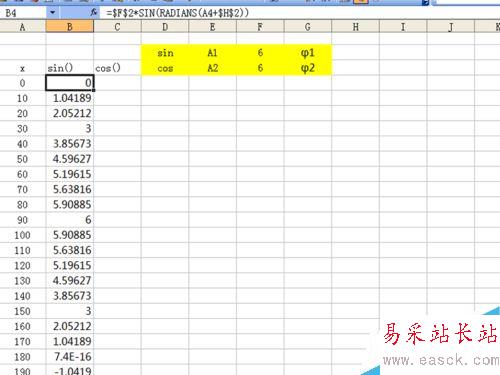This screenshot has width=500, height=375.
Task: Select x value 0 in column A
Action: click(x=23, y=83)
